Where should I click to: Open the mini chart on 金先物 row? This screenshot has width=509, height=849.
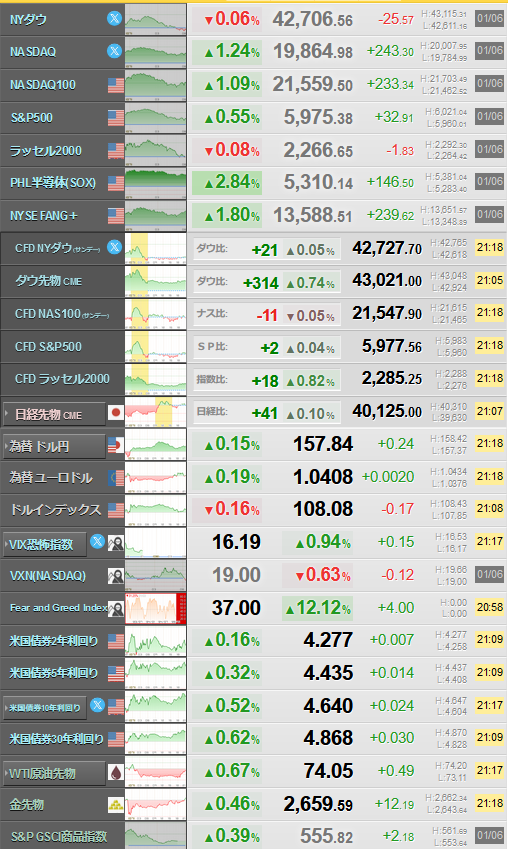coord(155,805)
